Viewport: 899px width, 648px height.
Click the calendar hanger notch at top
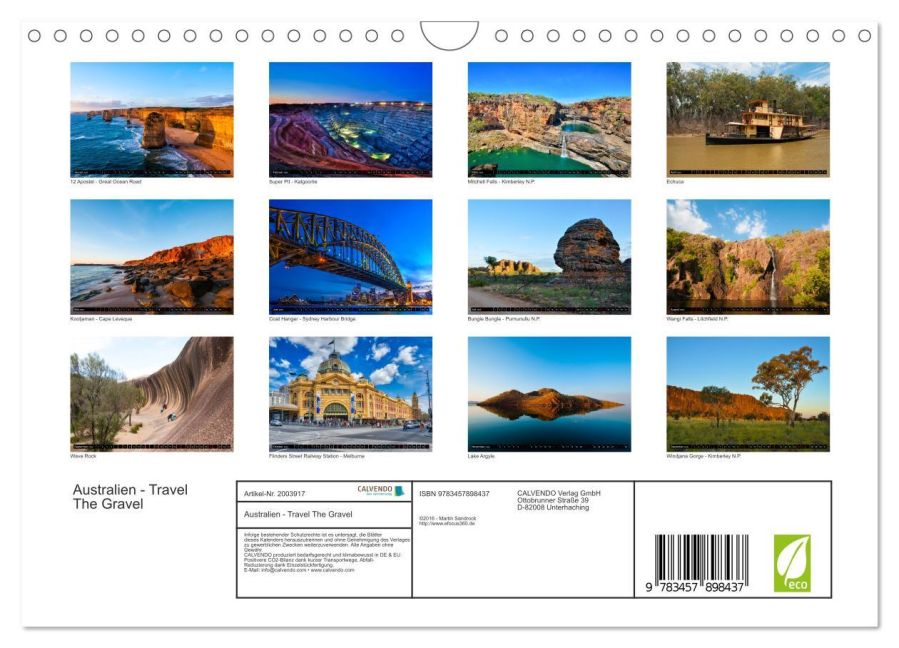[449, 35]
